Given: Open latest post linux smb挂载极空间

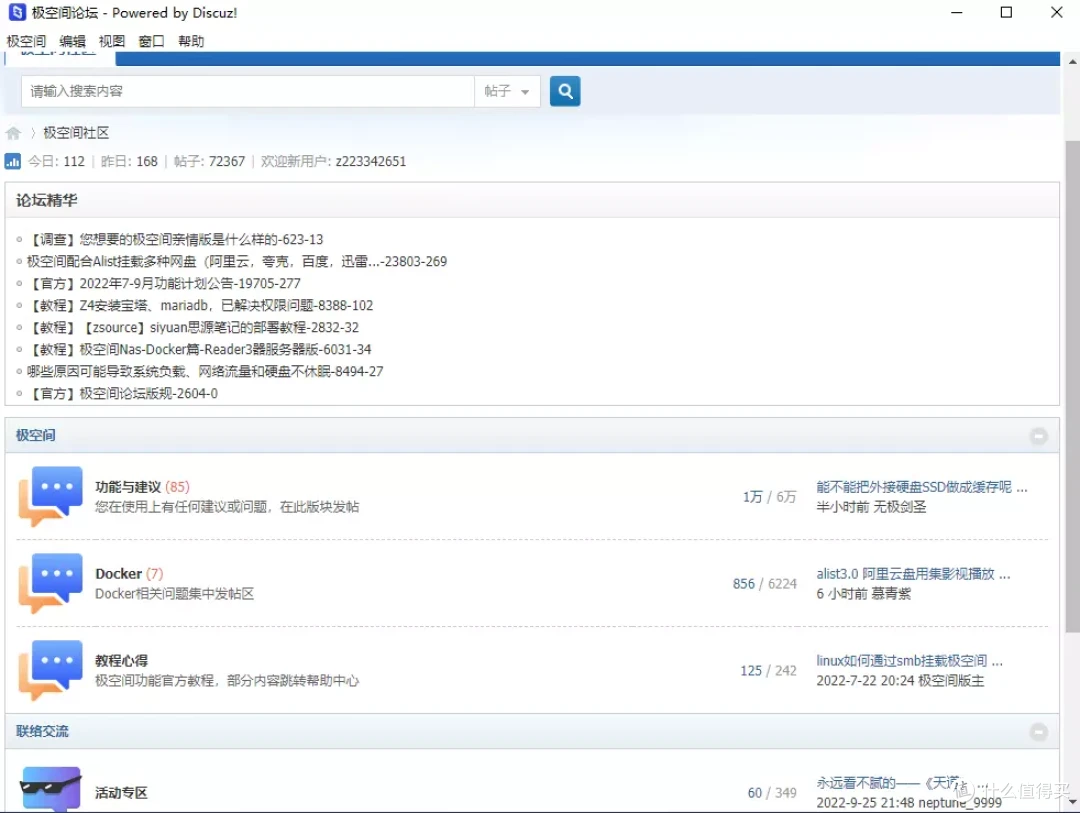Looking at the screenshot, I should tap(909, 661).
